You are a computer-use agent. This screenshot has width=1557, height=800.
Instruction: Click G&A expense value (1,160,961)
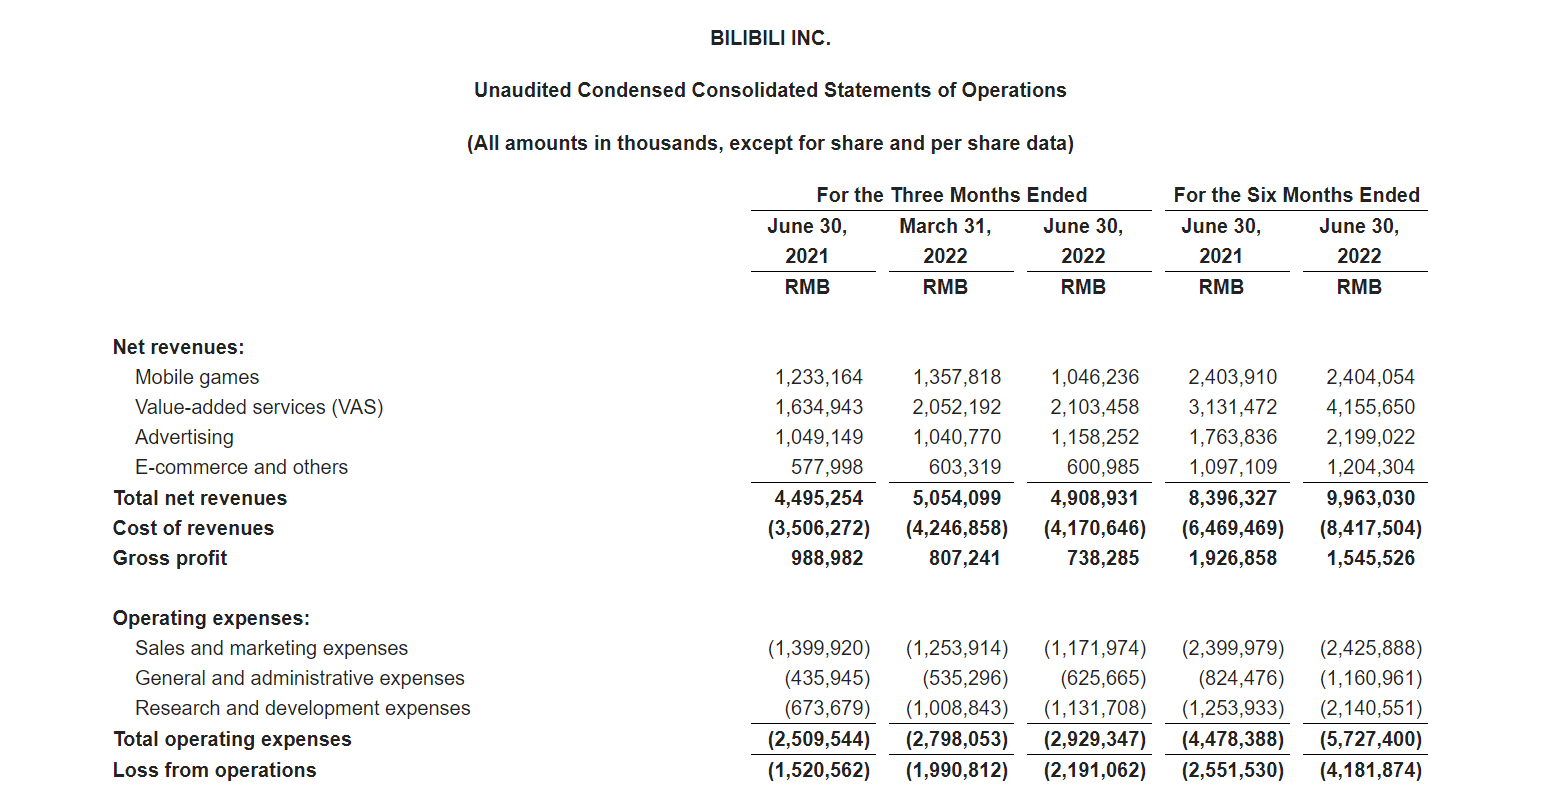tap(1371, 678)
